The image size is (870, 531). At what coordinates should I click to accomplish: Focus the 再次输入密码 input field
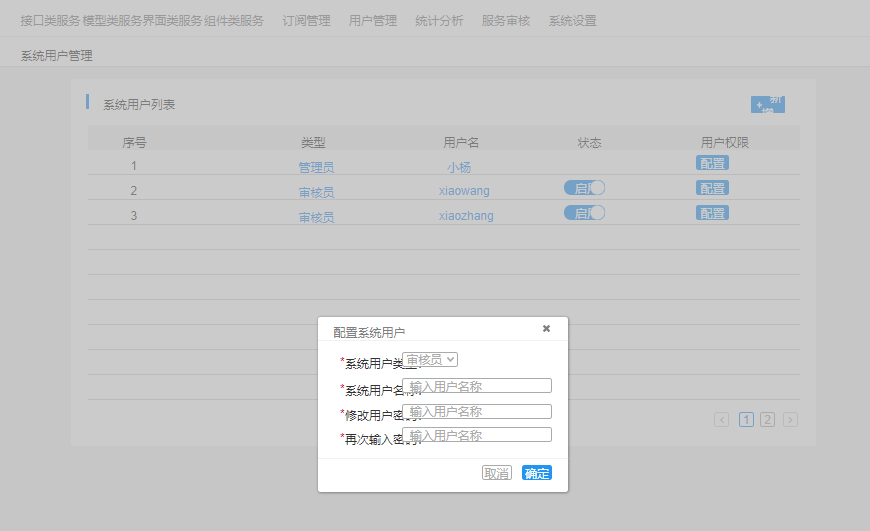(x=477, y=434)
